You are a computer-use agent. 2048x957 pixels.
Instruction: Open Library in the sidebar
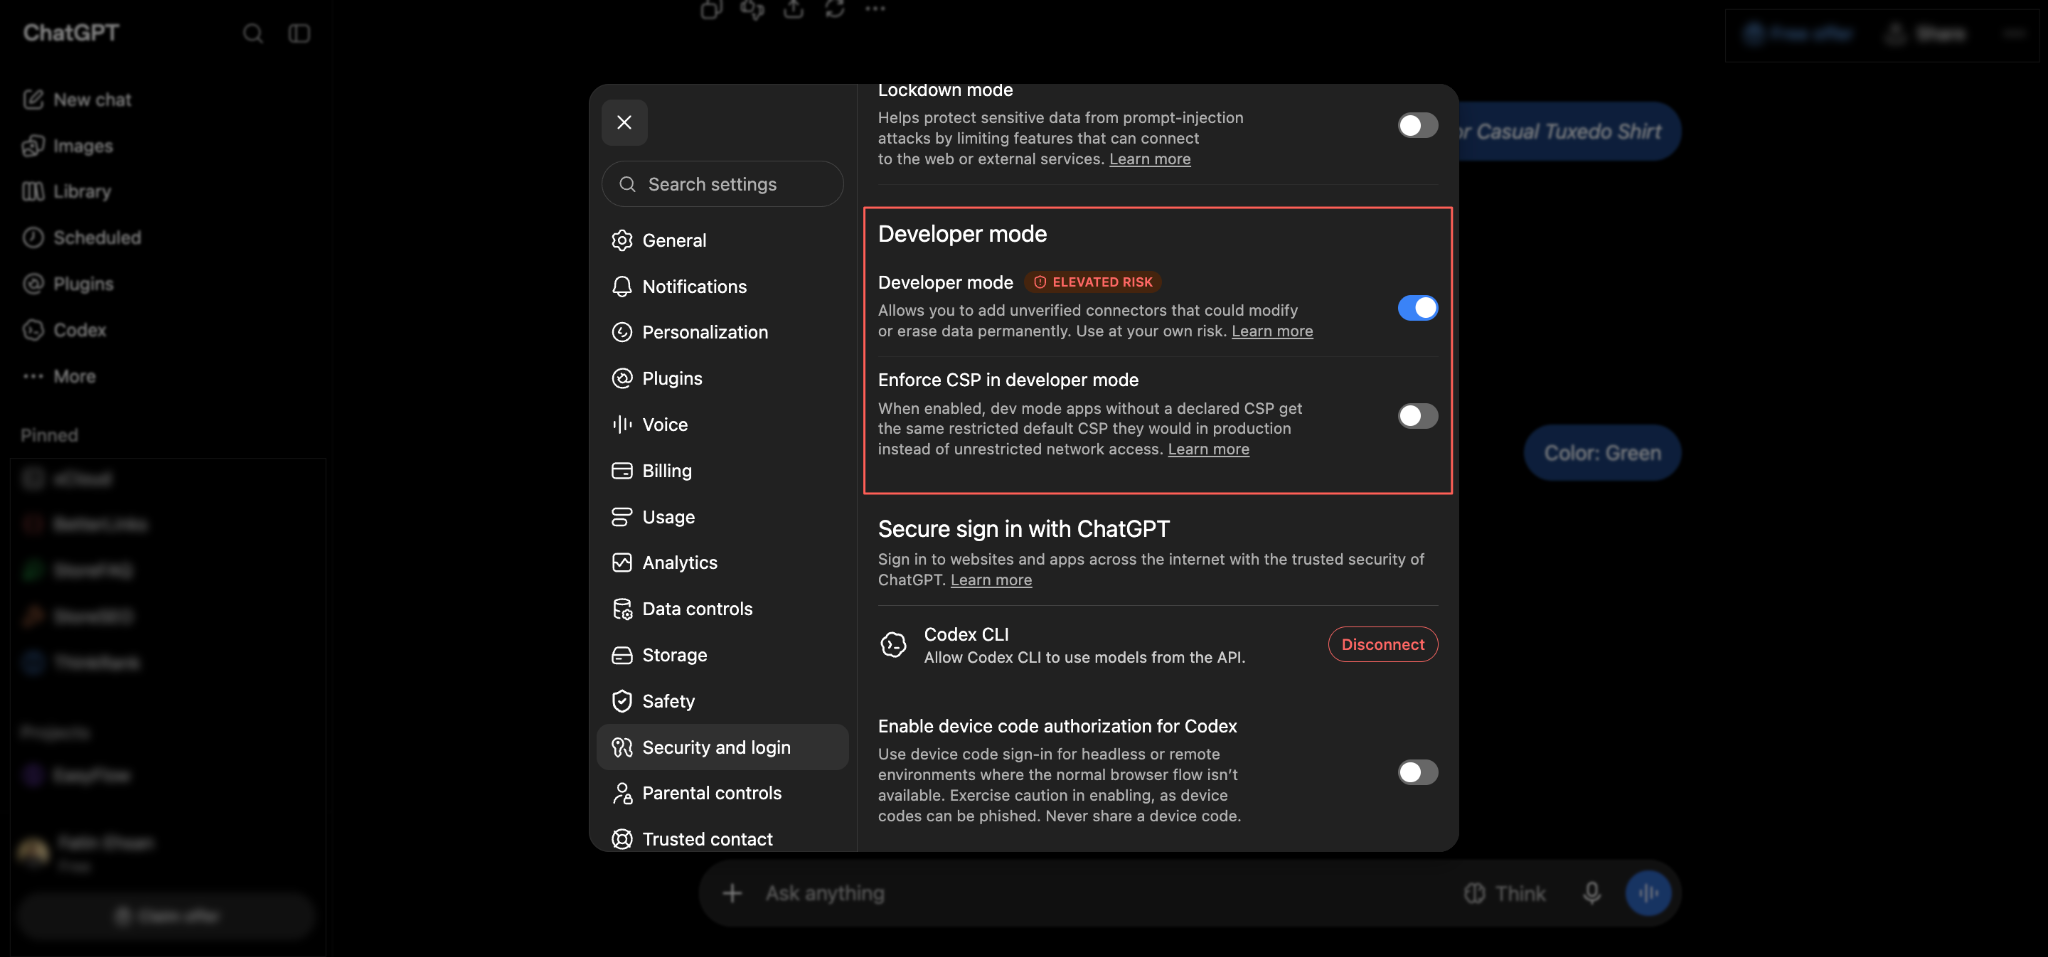pyautogui.click(x=67, y=191)
